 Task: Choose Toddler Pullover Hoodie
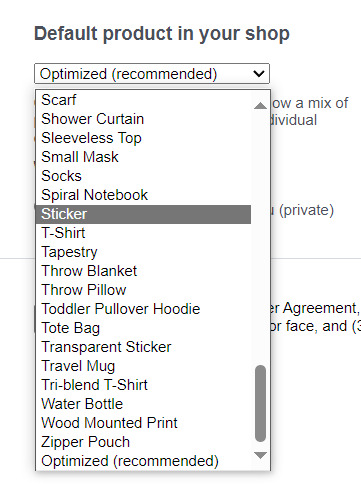(x=143, y=309)
